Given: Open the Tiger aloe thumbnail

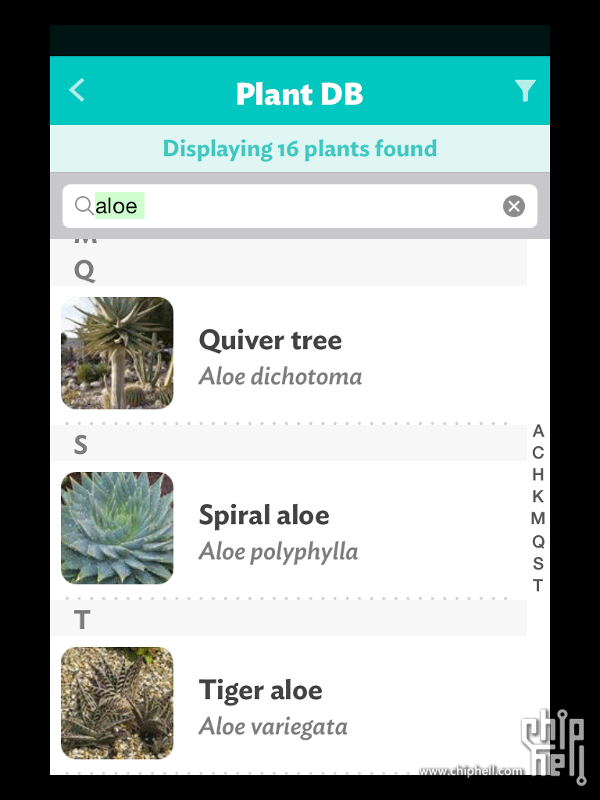Looking at the screenshot, I should pyautogui.click(x=117, y=703).
